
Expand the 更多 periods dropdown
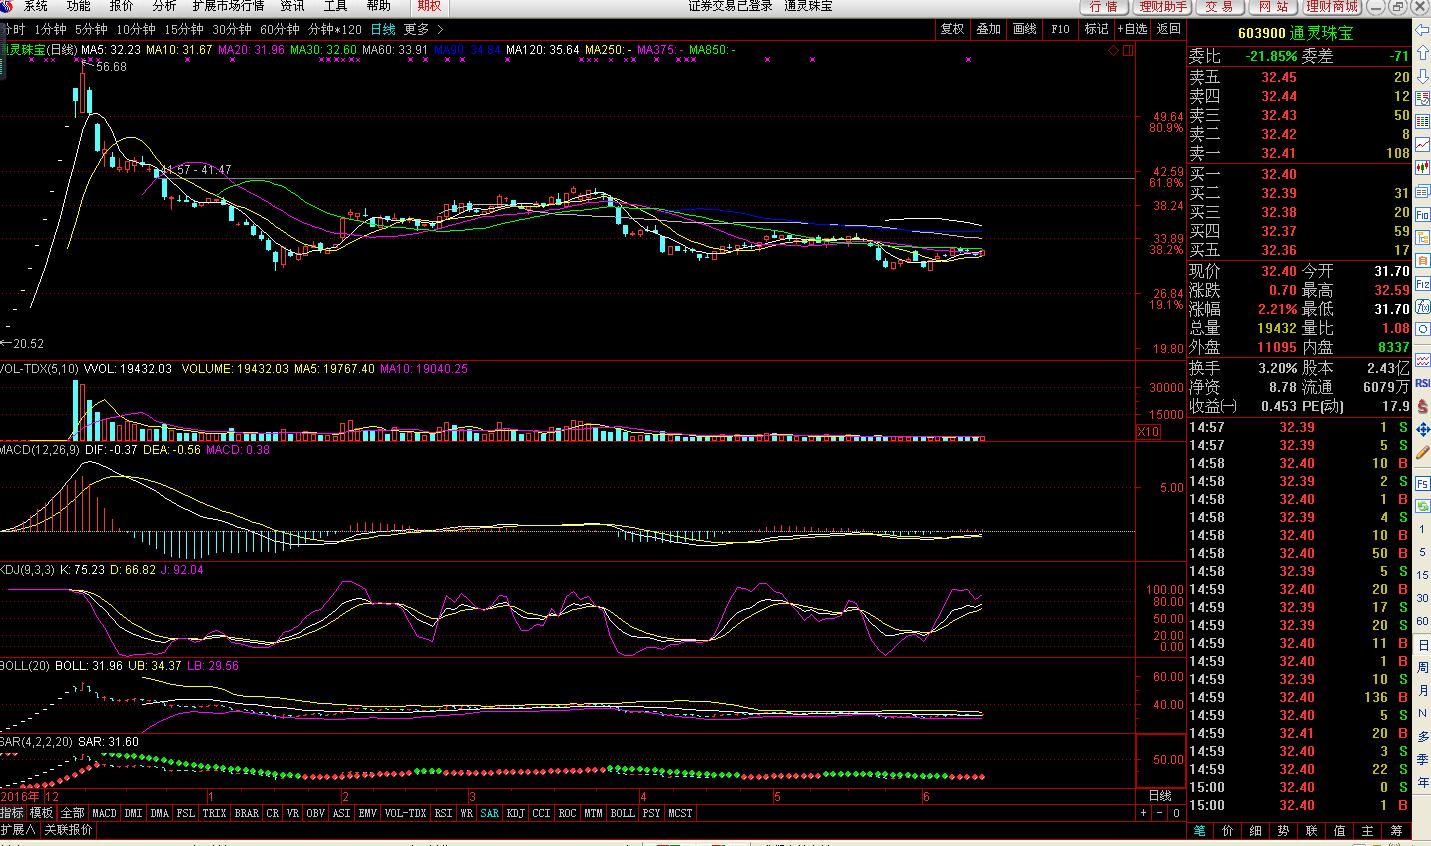[x=423, y=30]
